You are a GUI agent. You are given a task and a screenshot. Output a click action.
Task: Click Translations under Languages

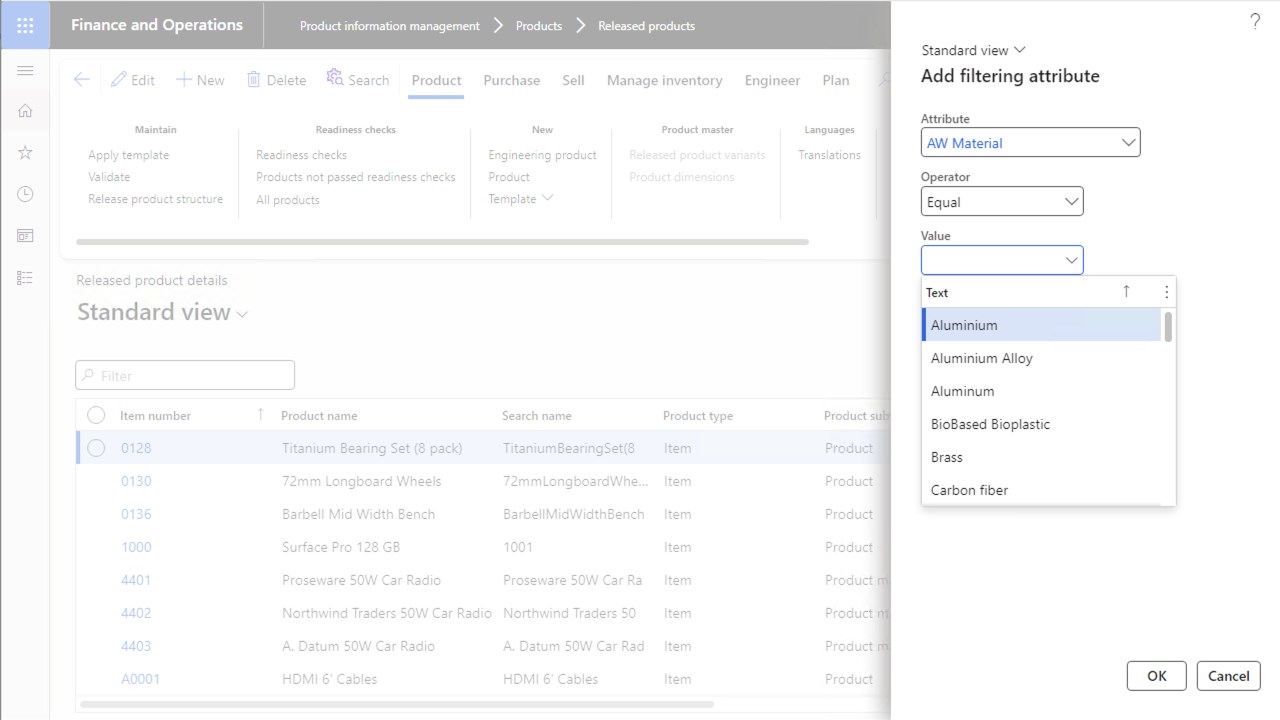click(x=829, y=155)
